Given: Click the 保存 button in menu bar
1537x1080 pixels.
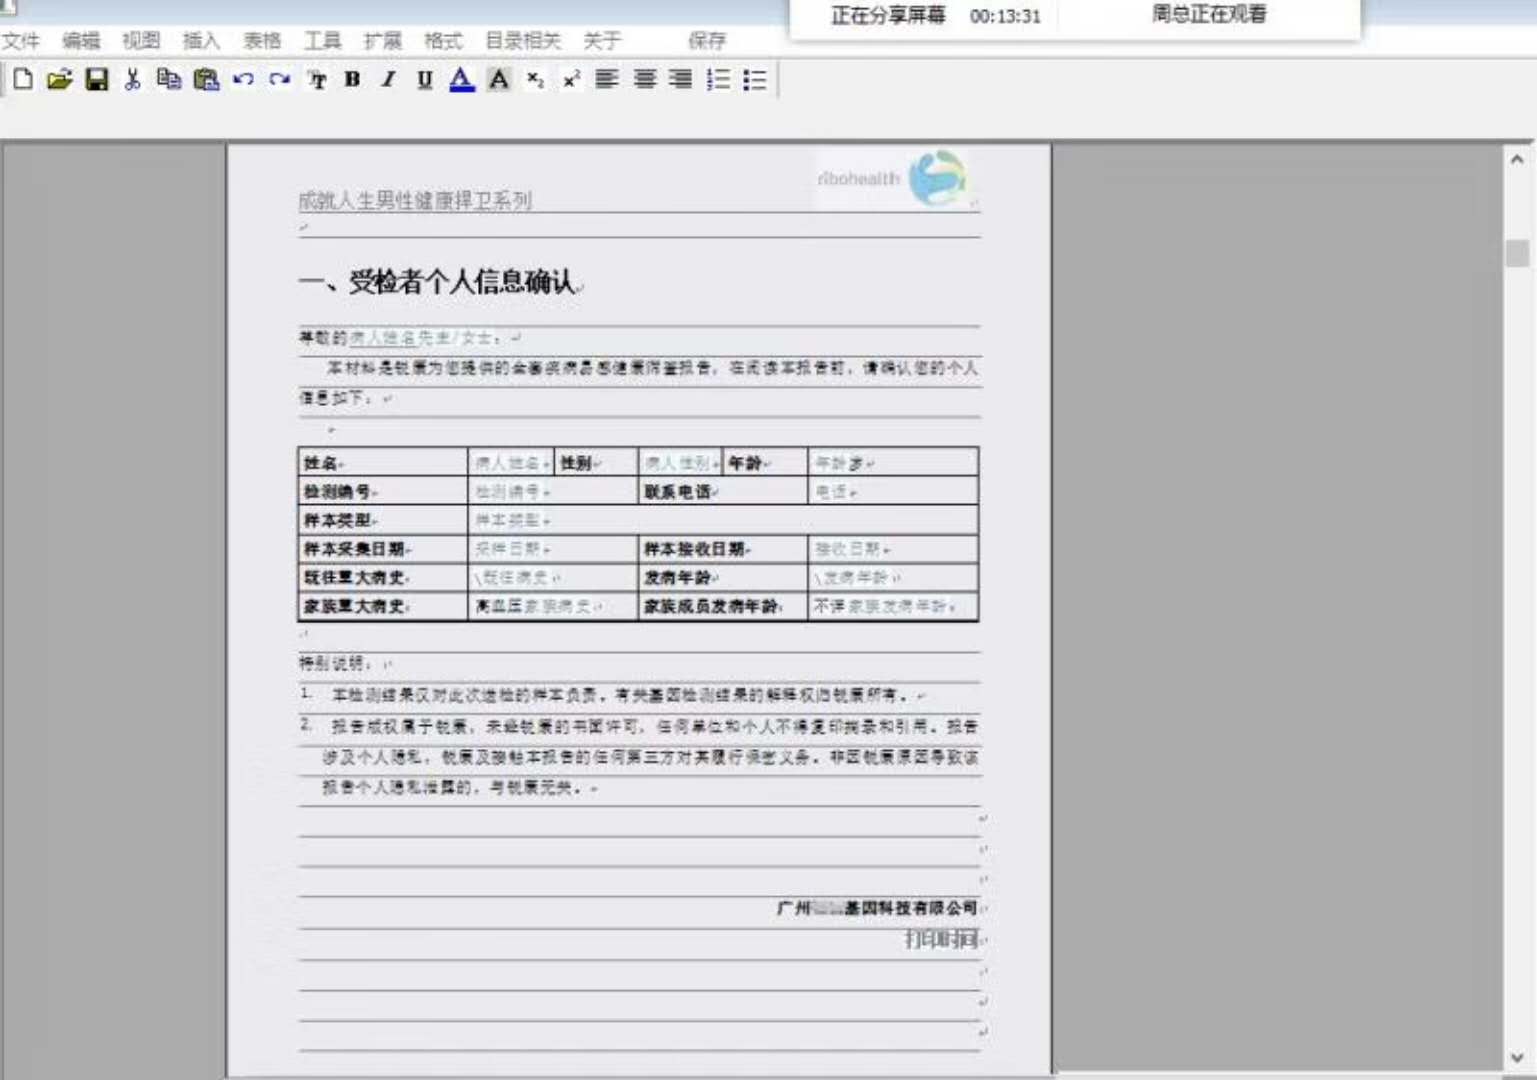Looking at the screenshot, I should [706, 41].
